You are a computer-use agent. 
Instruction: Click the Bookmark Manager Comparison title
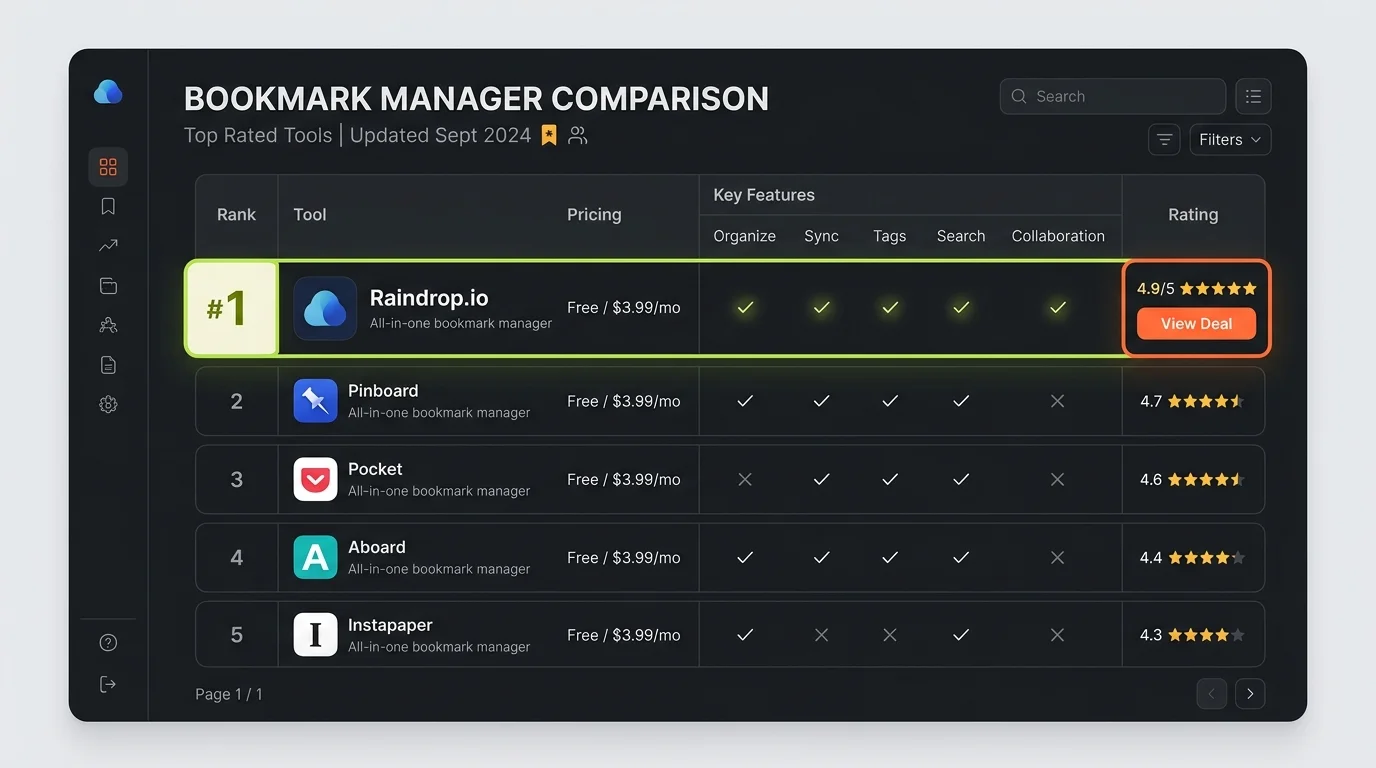coord(476,99)
